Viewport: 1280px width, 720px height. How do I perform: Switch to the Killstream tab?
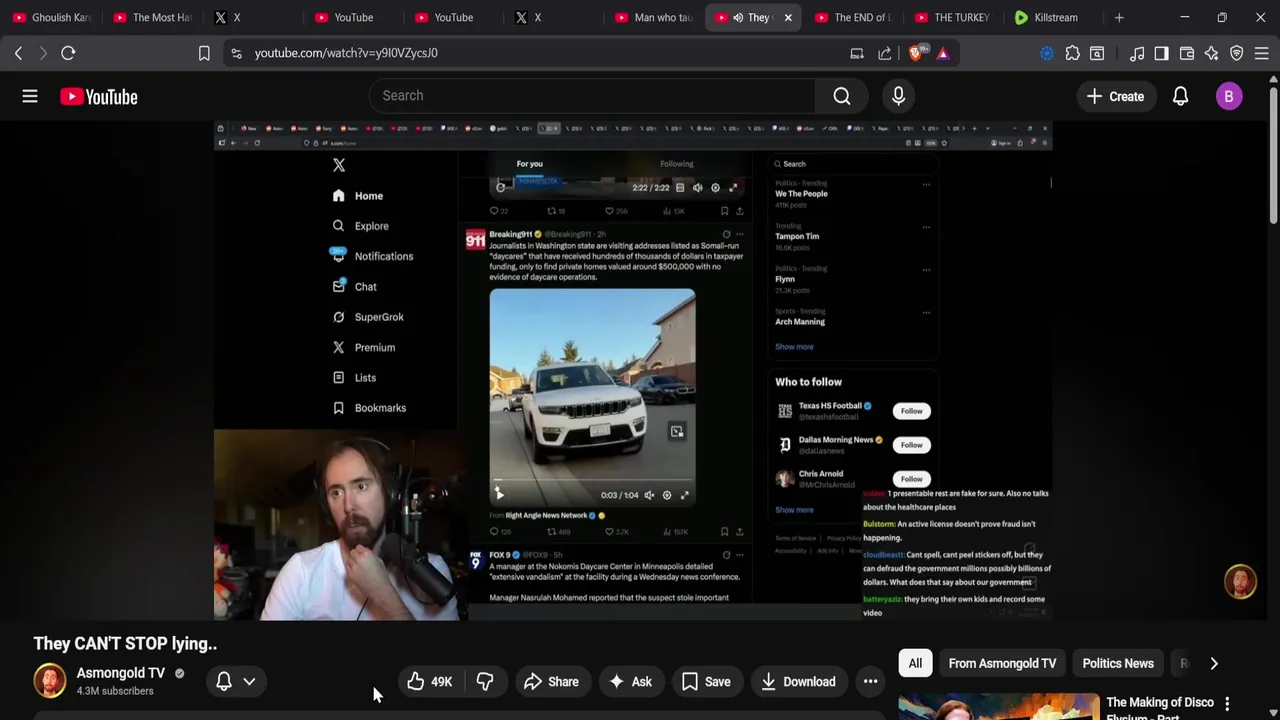(x=1054, y=17)
